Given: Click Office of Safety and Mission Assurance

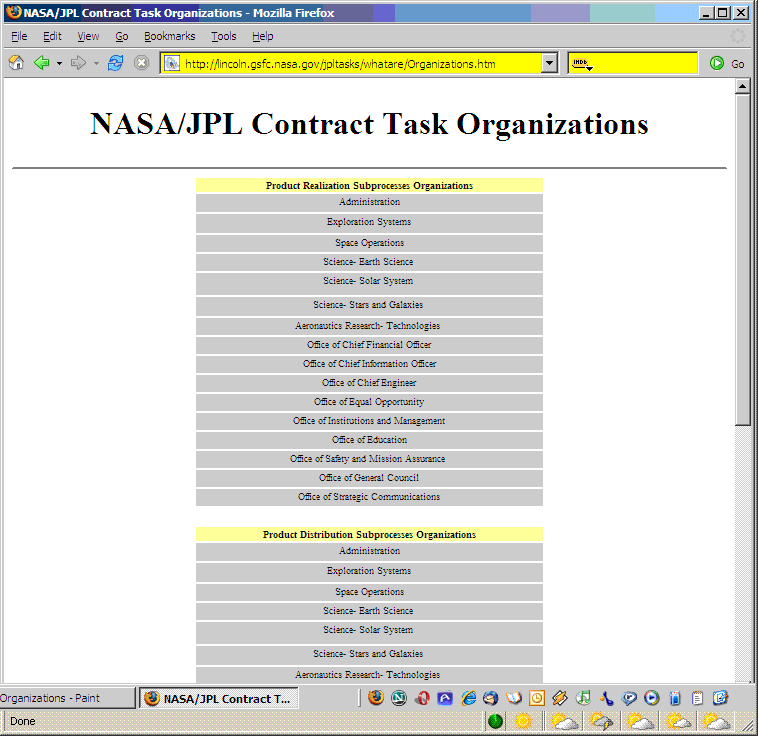Looking at the screenshot, I should [369, 459].
